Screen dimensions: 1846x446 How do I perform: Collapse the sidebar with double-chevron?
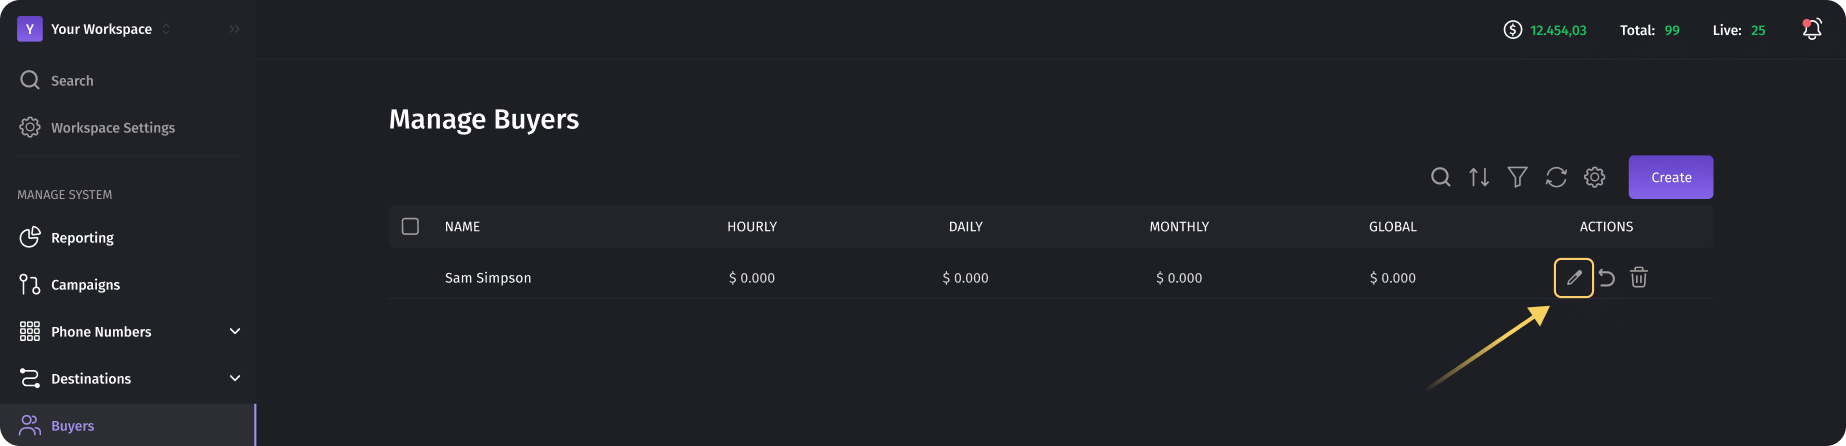234,29
